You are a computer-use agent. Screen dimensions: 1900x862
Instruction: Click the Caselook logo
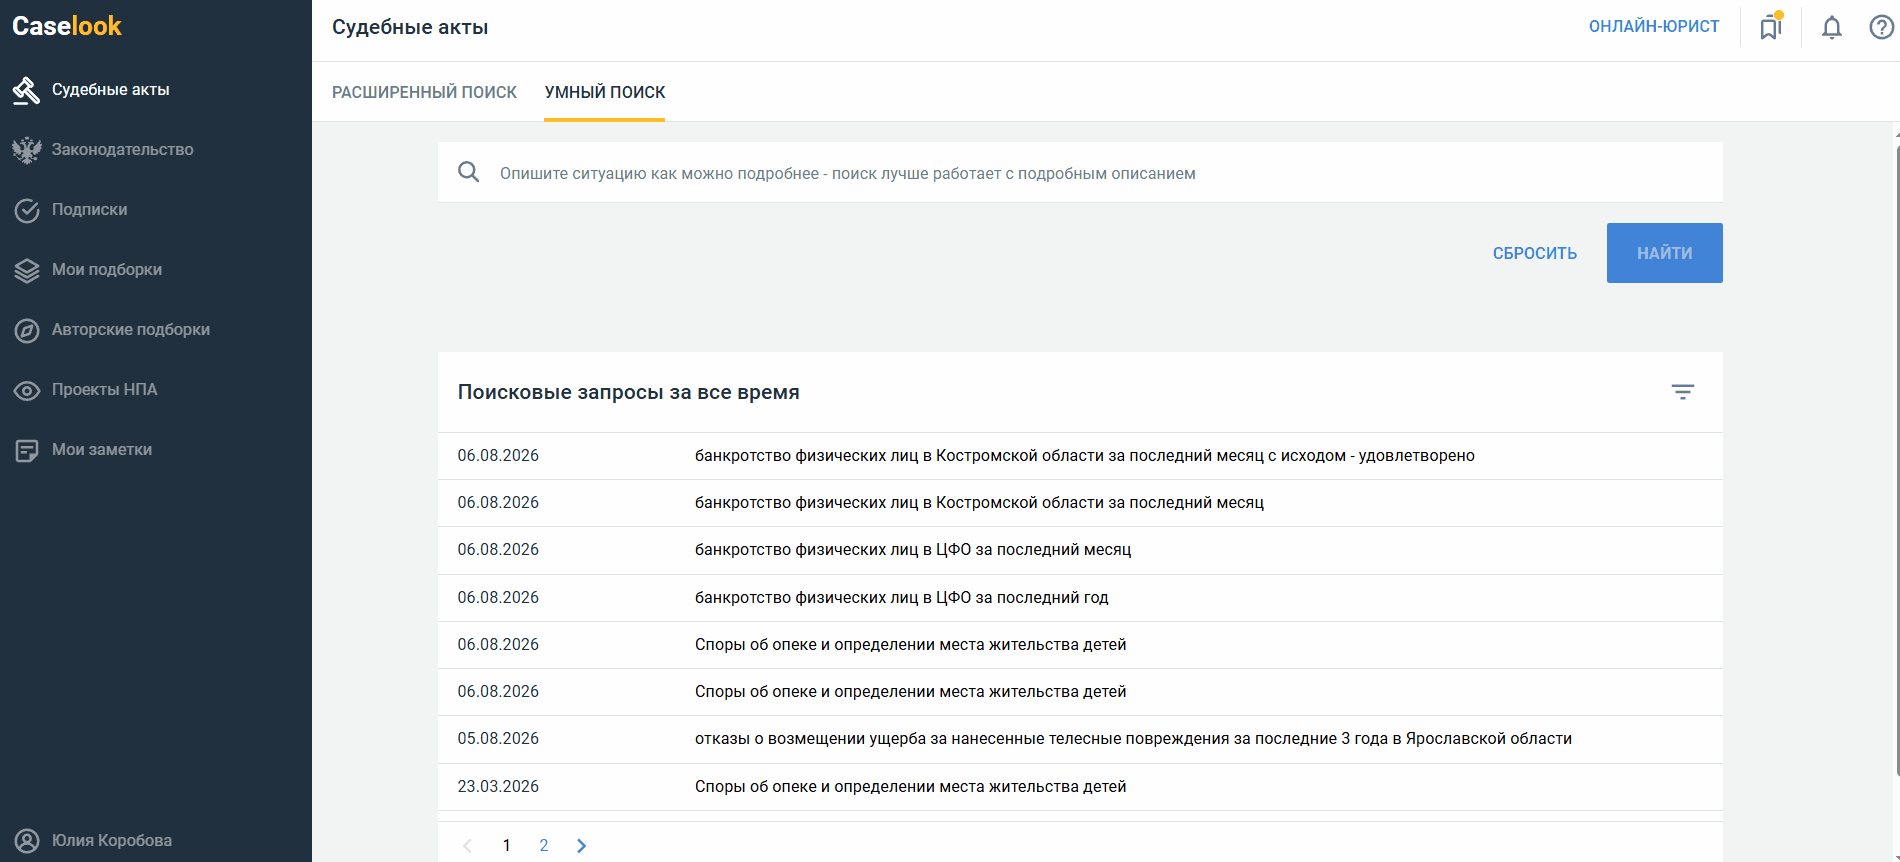click(x=67, y=26)
